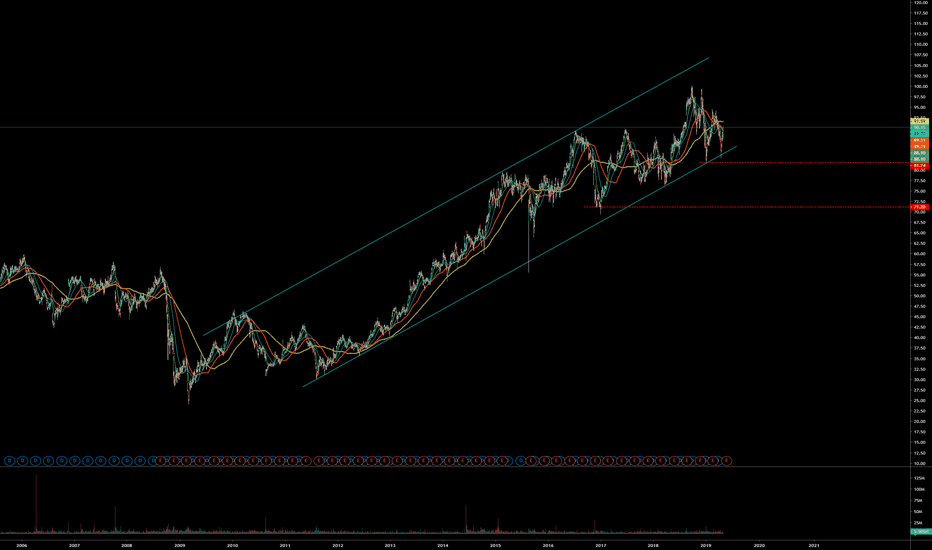Select the 2011 label on the time axis
The height and width of the screenshot is (550, 932).
pyautogui.click(x=285, y=545)
